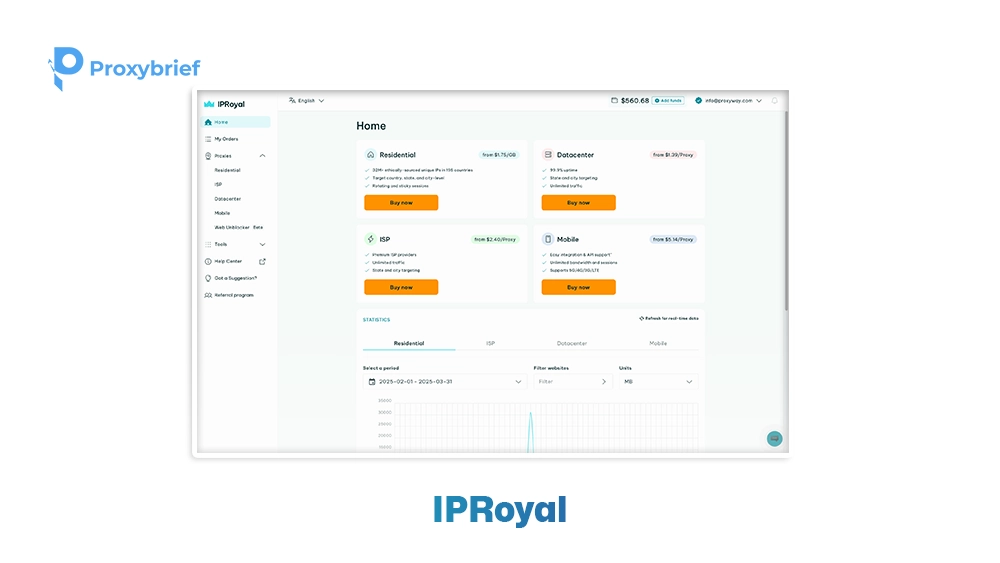This screenshot has height=563, width=1000.
Task: Open the info@proxyway.com account dropdown
Action: pyautogui.click(x=729, y=101)
